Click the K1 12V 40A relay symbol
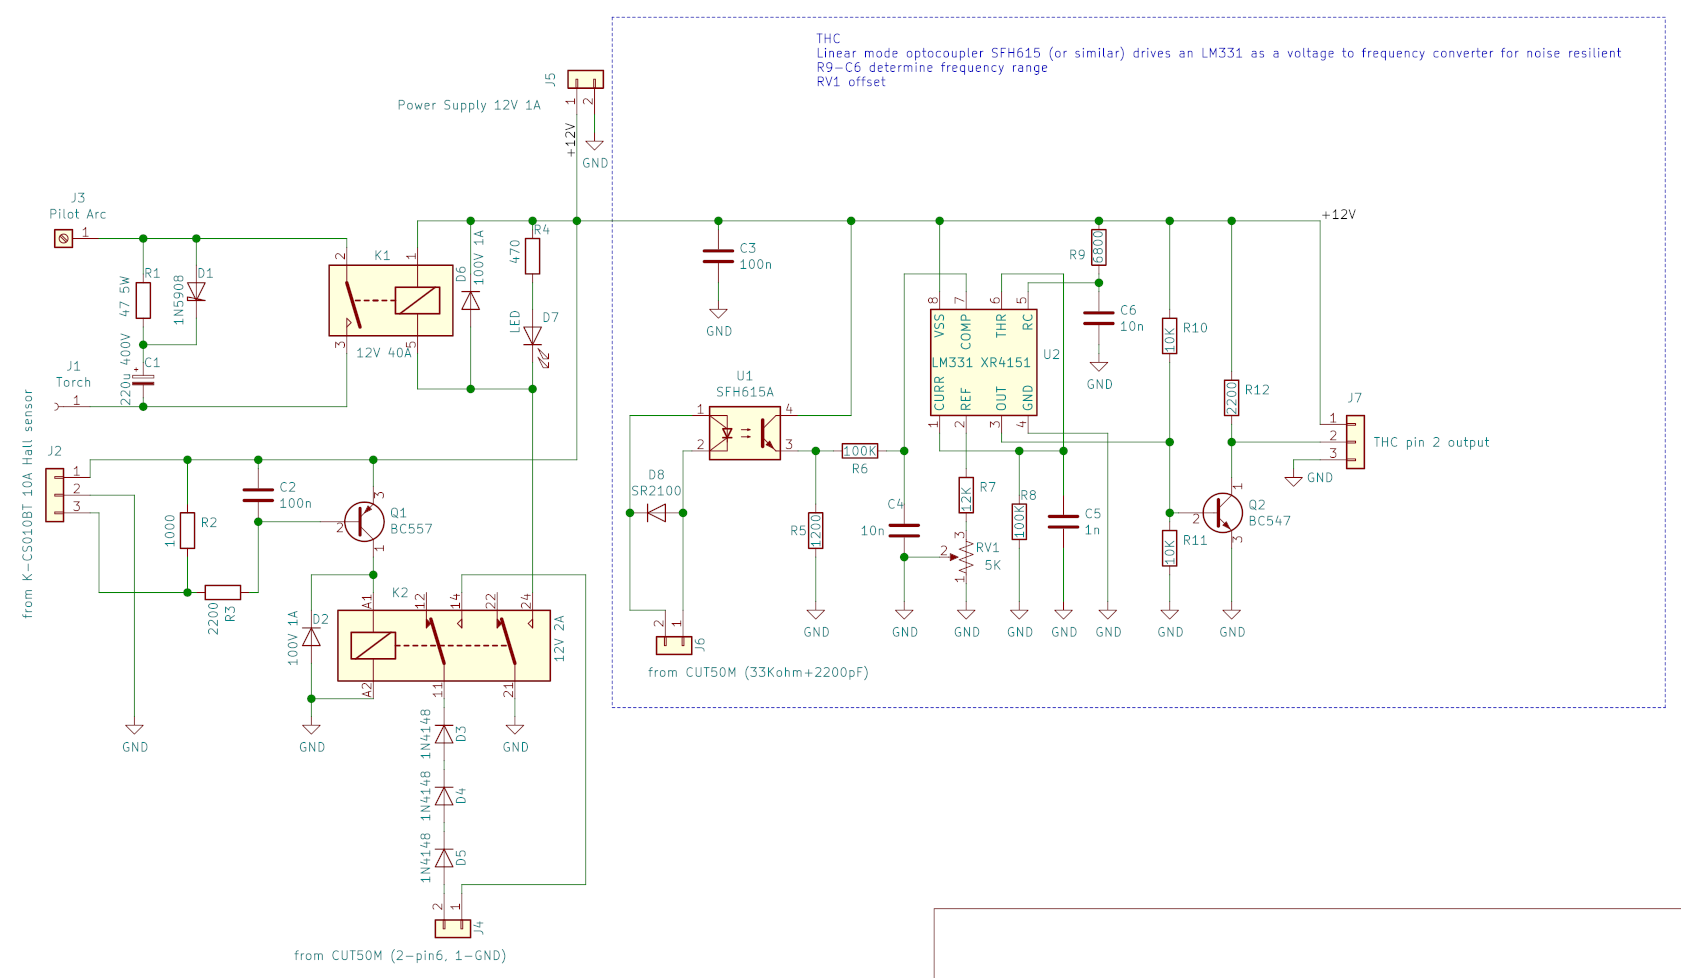The image size is (1681, 978). (390, 300)
